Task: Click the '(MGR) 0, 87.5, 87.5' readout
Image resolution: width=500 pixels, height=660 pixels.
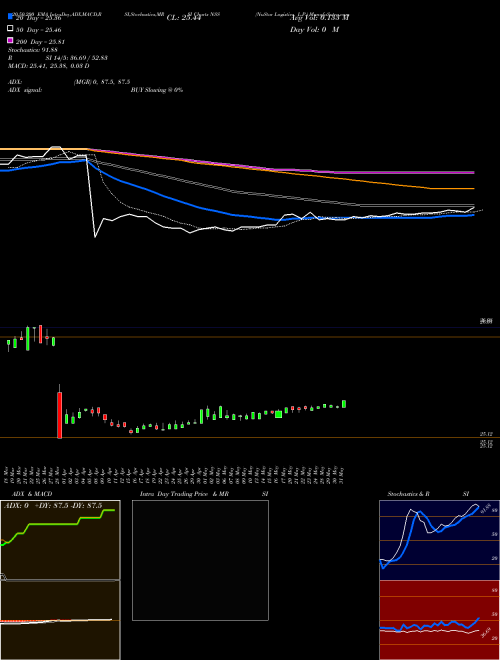Action: 102,82
